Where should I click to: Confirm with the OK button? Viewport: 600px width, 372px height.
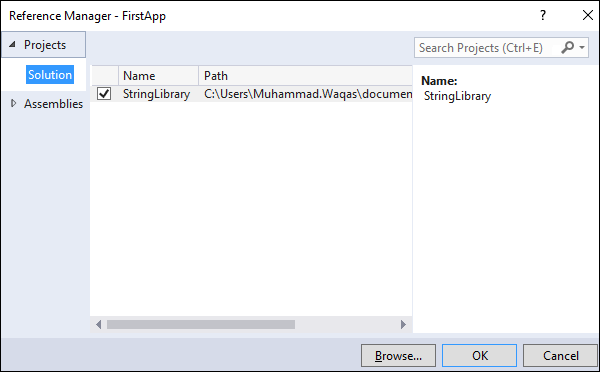479,356
